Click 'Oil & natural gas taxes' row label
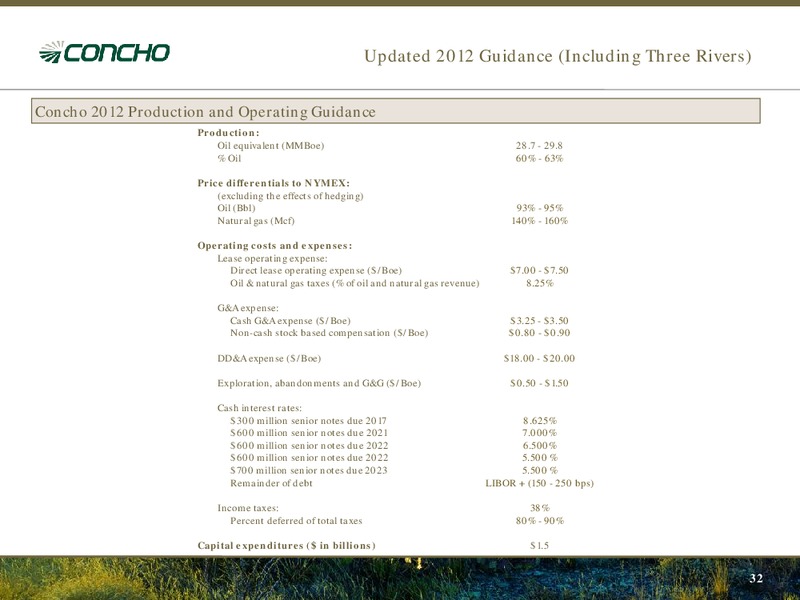Image resolution: width=800 pixels, height=600 pixels. click(355, 283)
